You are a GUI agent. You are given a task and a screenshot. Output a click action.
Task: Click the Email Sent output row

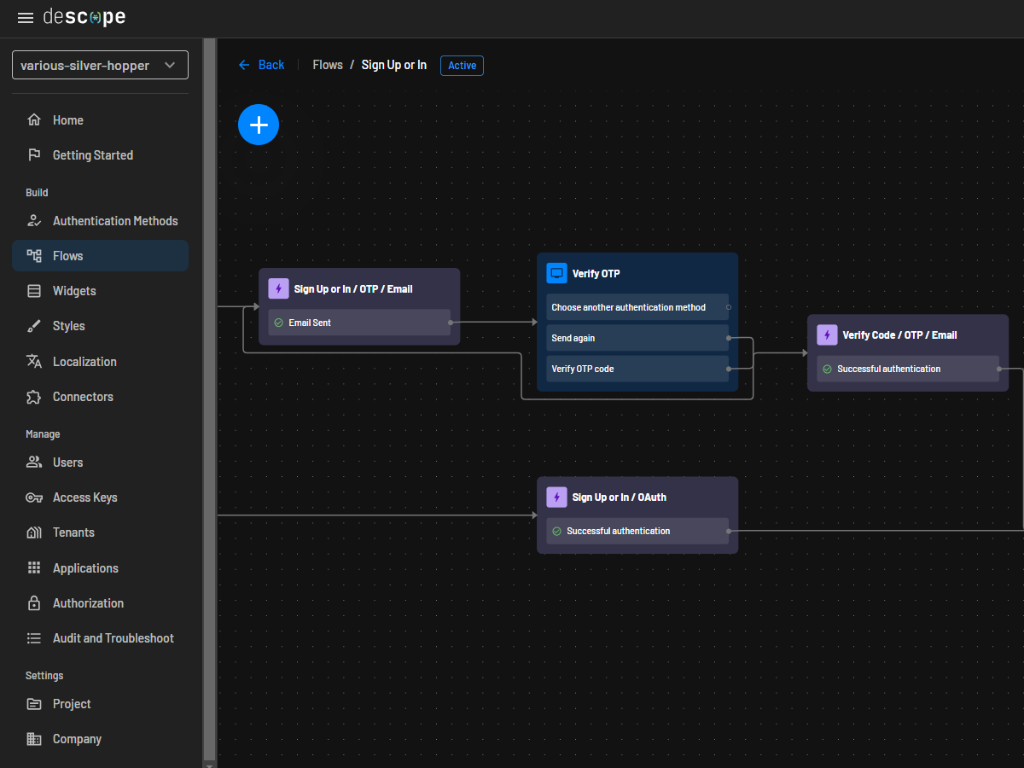(x=359, y=323)
